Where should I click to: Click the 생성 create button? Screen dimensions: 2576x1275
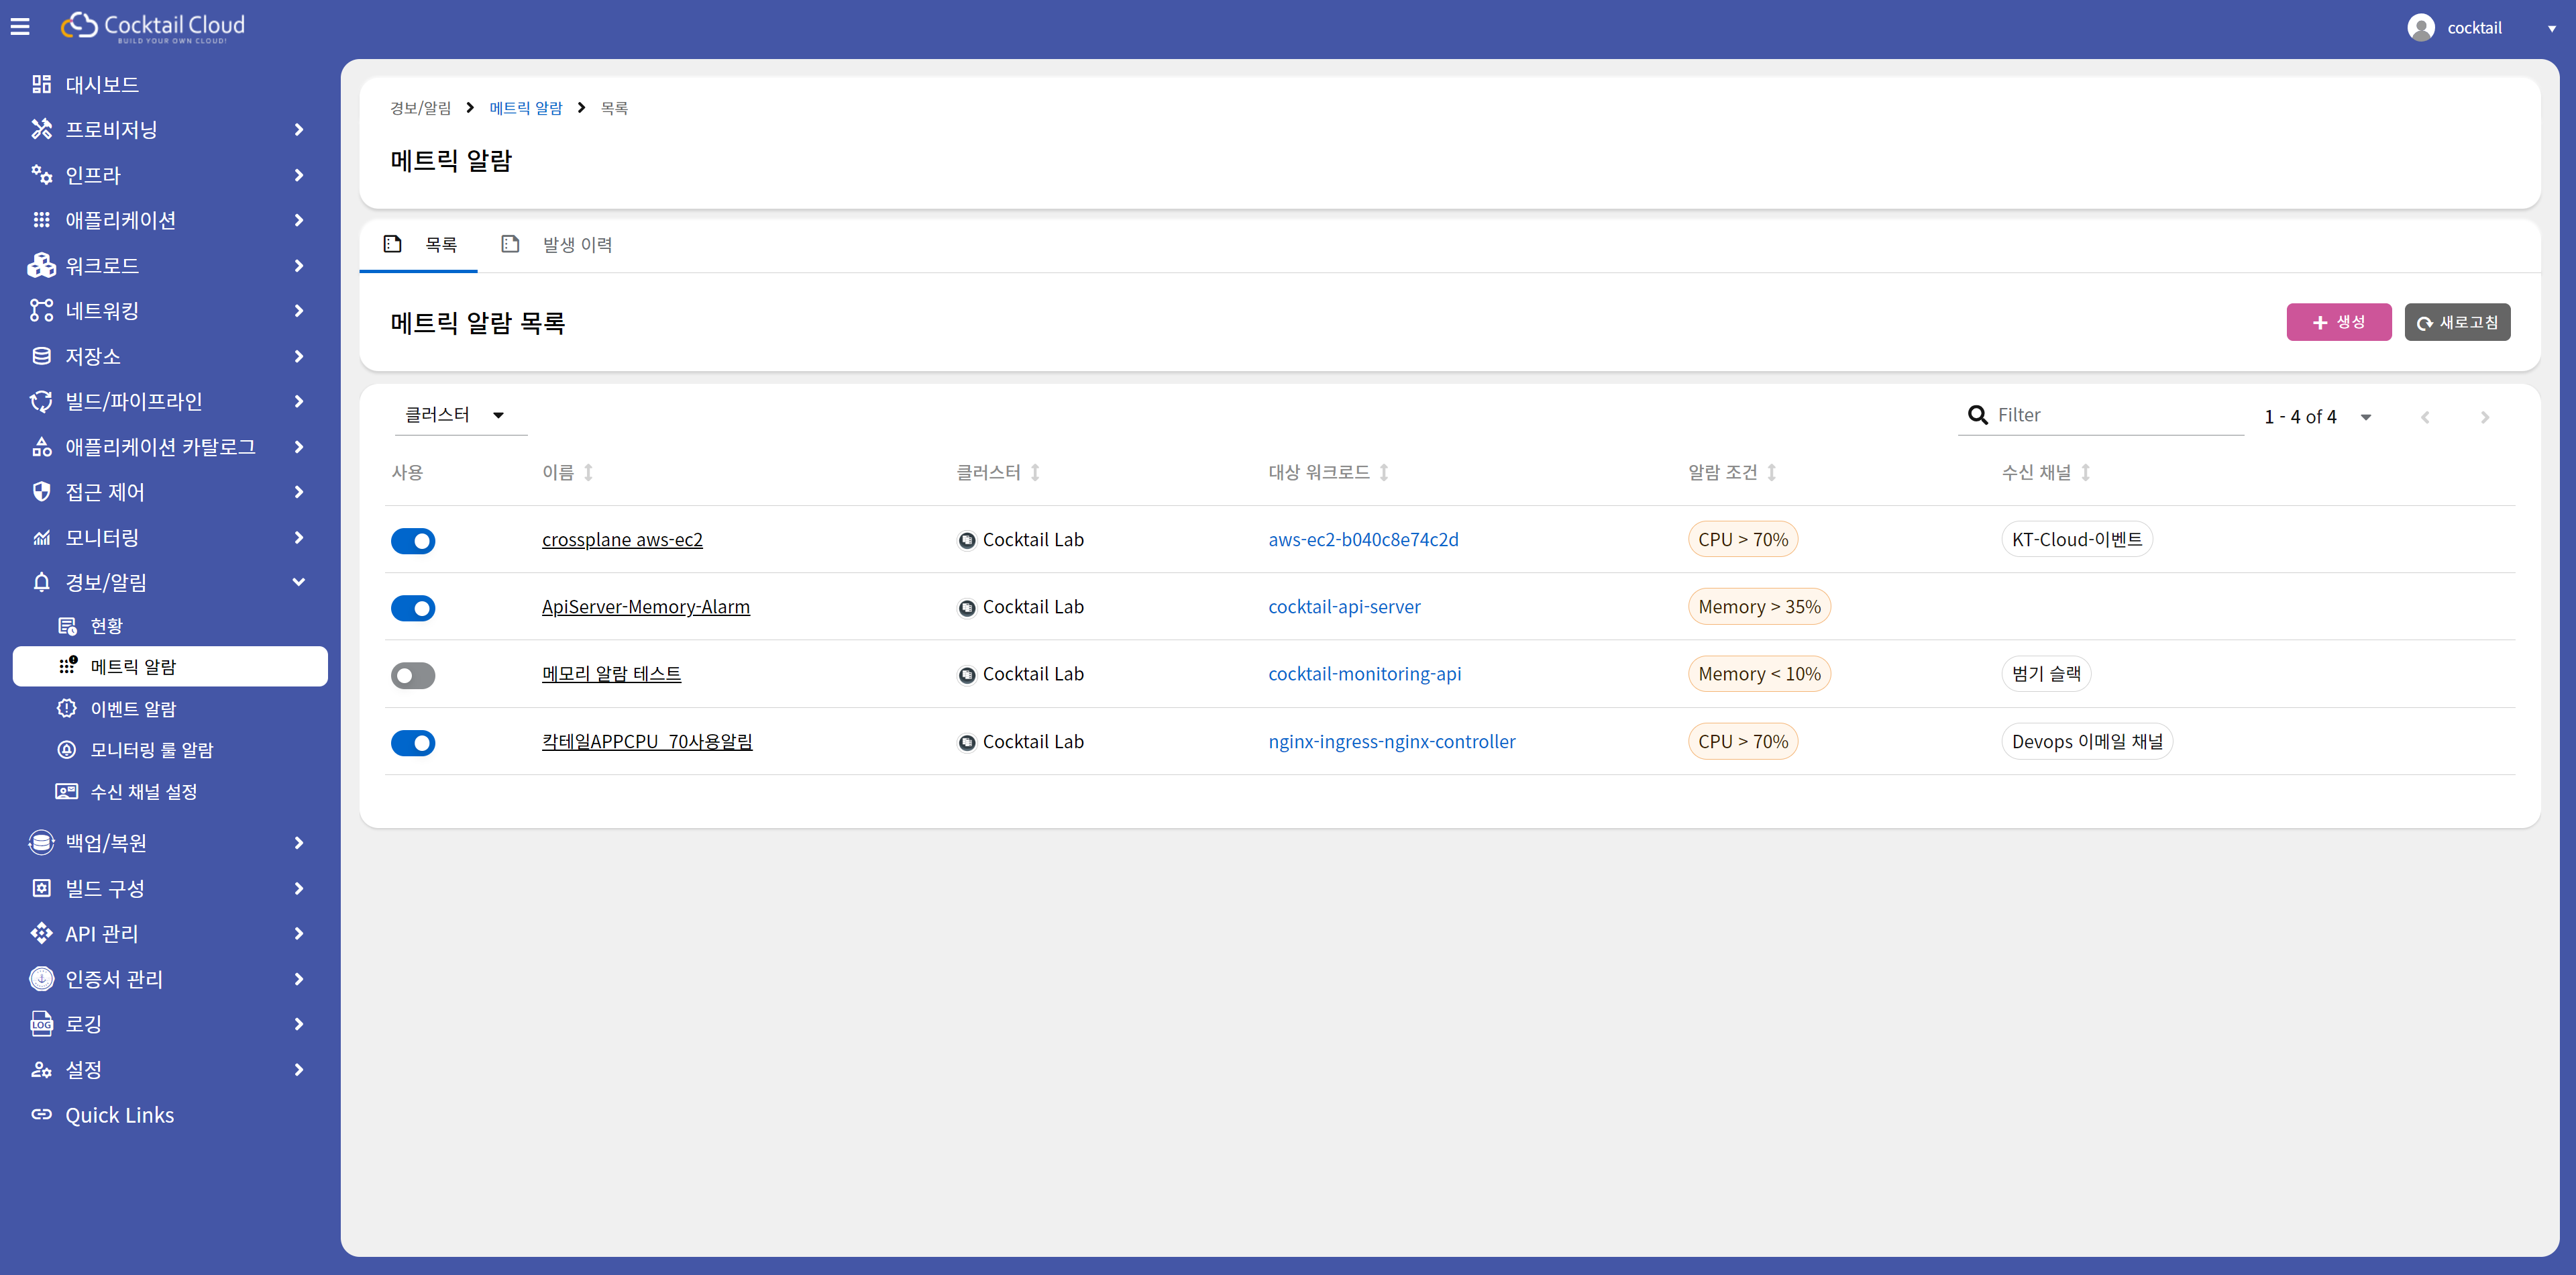click(2338, 322)
